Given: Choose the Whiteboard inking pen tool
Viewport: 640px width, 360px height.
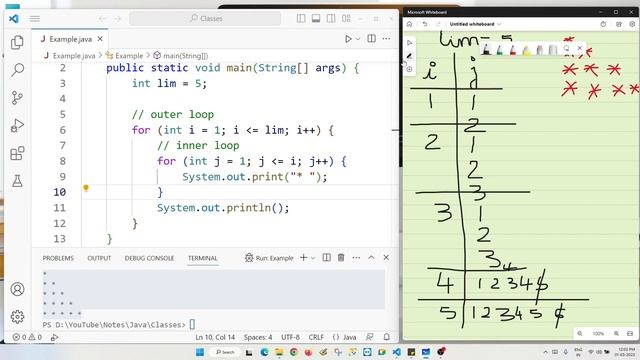Looking at the screenshot, I should 409,56.
